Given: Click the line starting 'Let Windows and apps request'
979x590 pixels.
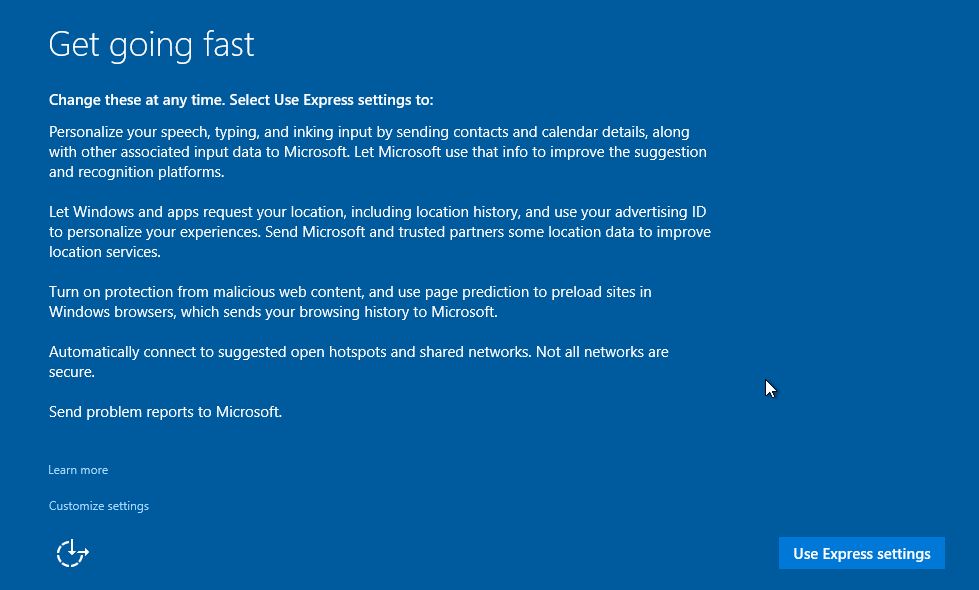Looking at the screenshot, I should 377,212.
